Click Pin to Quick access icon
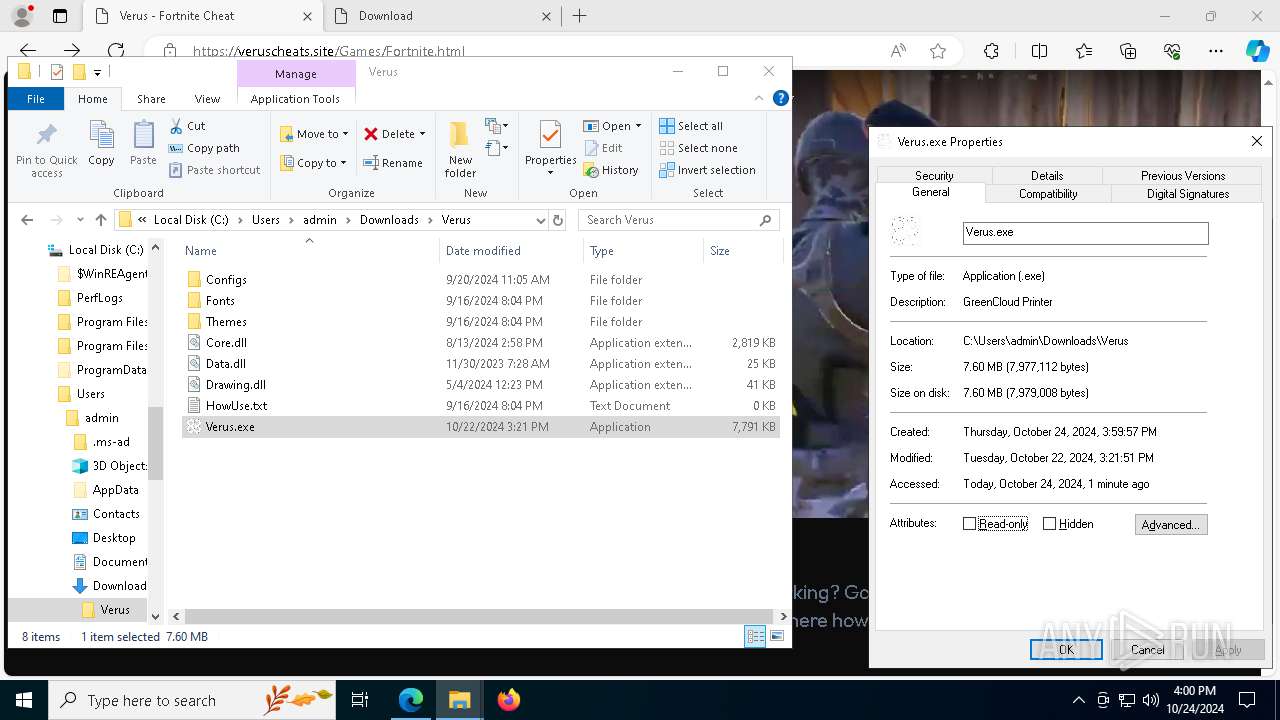Screen dimensions: 1280x720 tap(46, 150)
